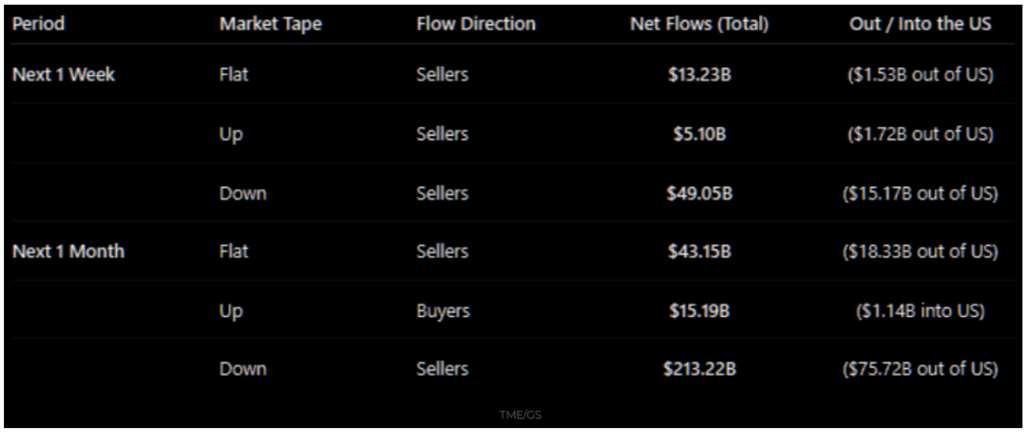
Task: Click the Out / Into the US header
Action: 920,23
